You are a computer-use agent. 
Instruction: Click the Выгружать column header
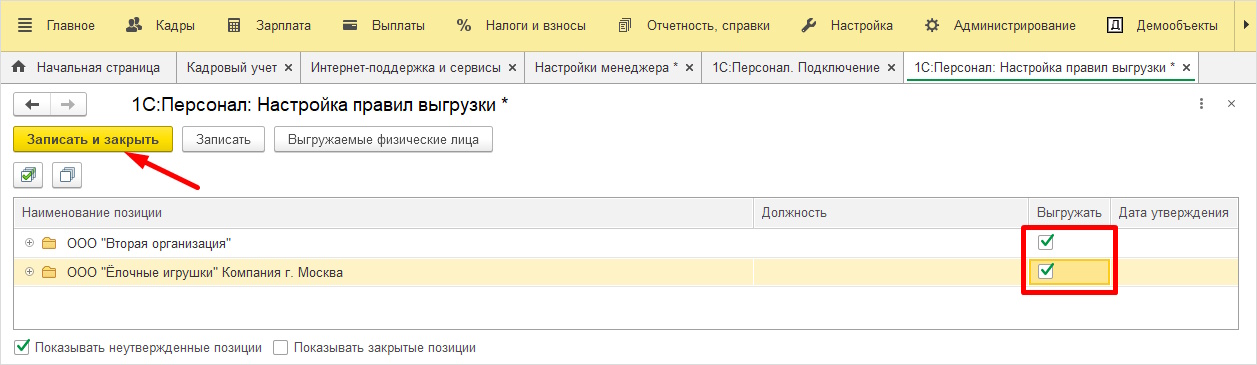pos(1069,212)
